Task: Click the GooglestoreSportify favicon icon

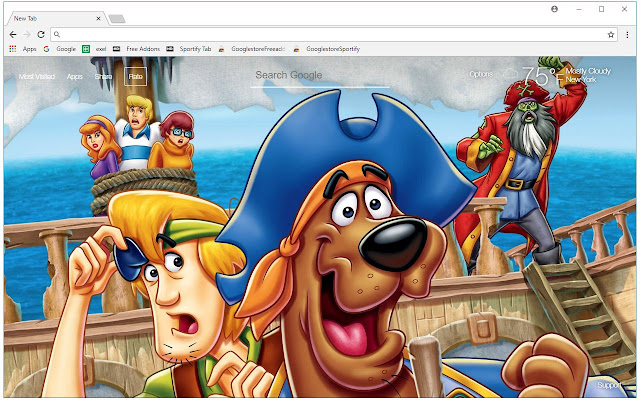Action: click(x=296, y=49)
